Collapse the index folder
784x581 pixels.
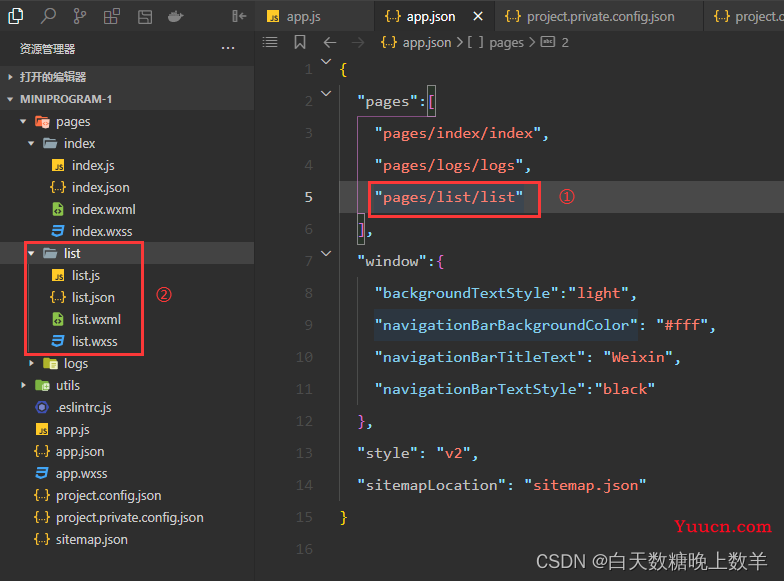[31, 144]
